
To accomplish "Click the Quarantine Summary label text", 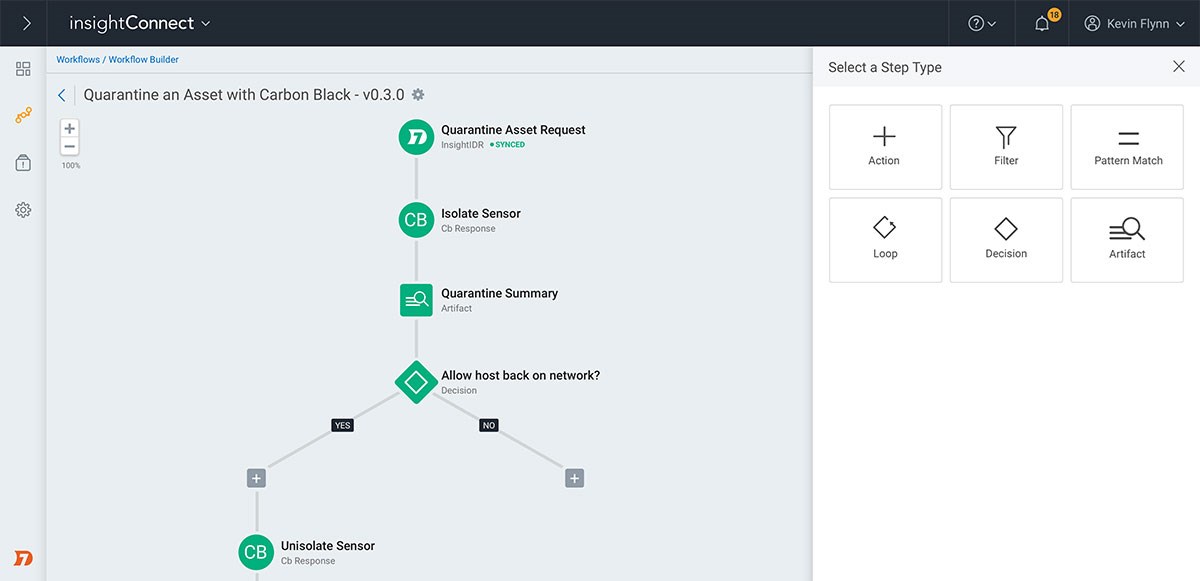I will pos(499,293).
